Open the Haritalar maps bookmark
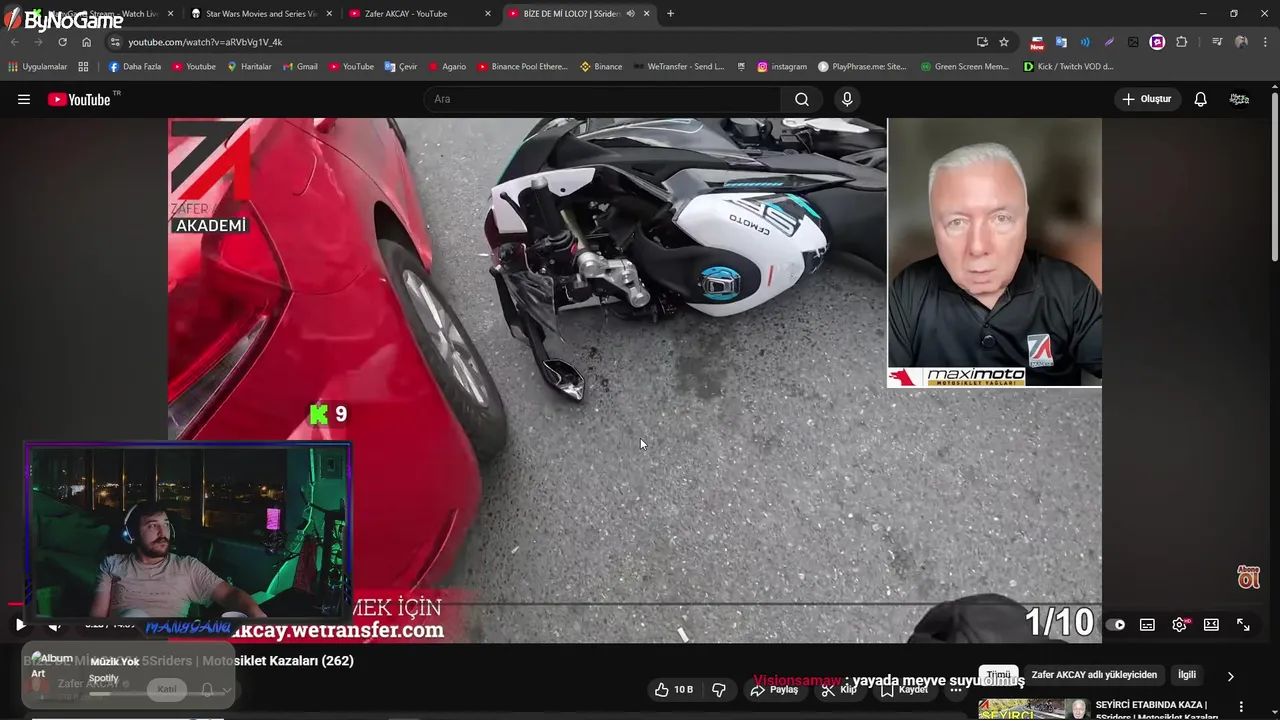1280x720 pixels. coord(249,67)
